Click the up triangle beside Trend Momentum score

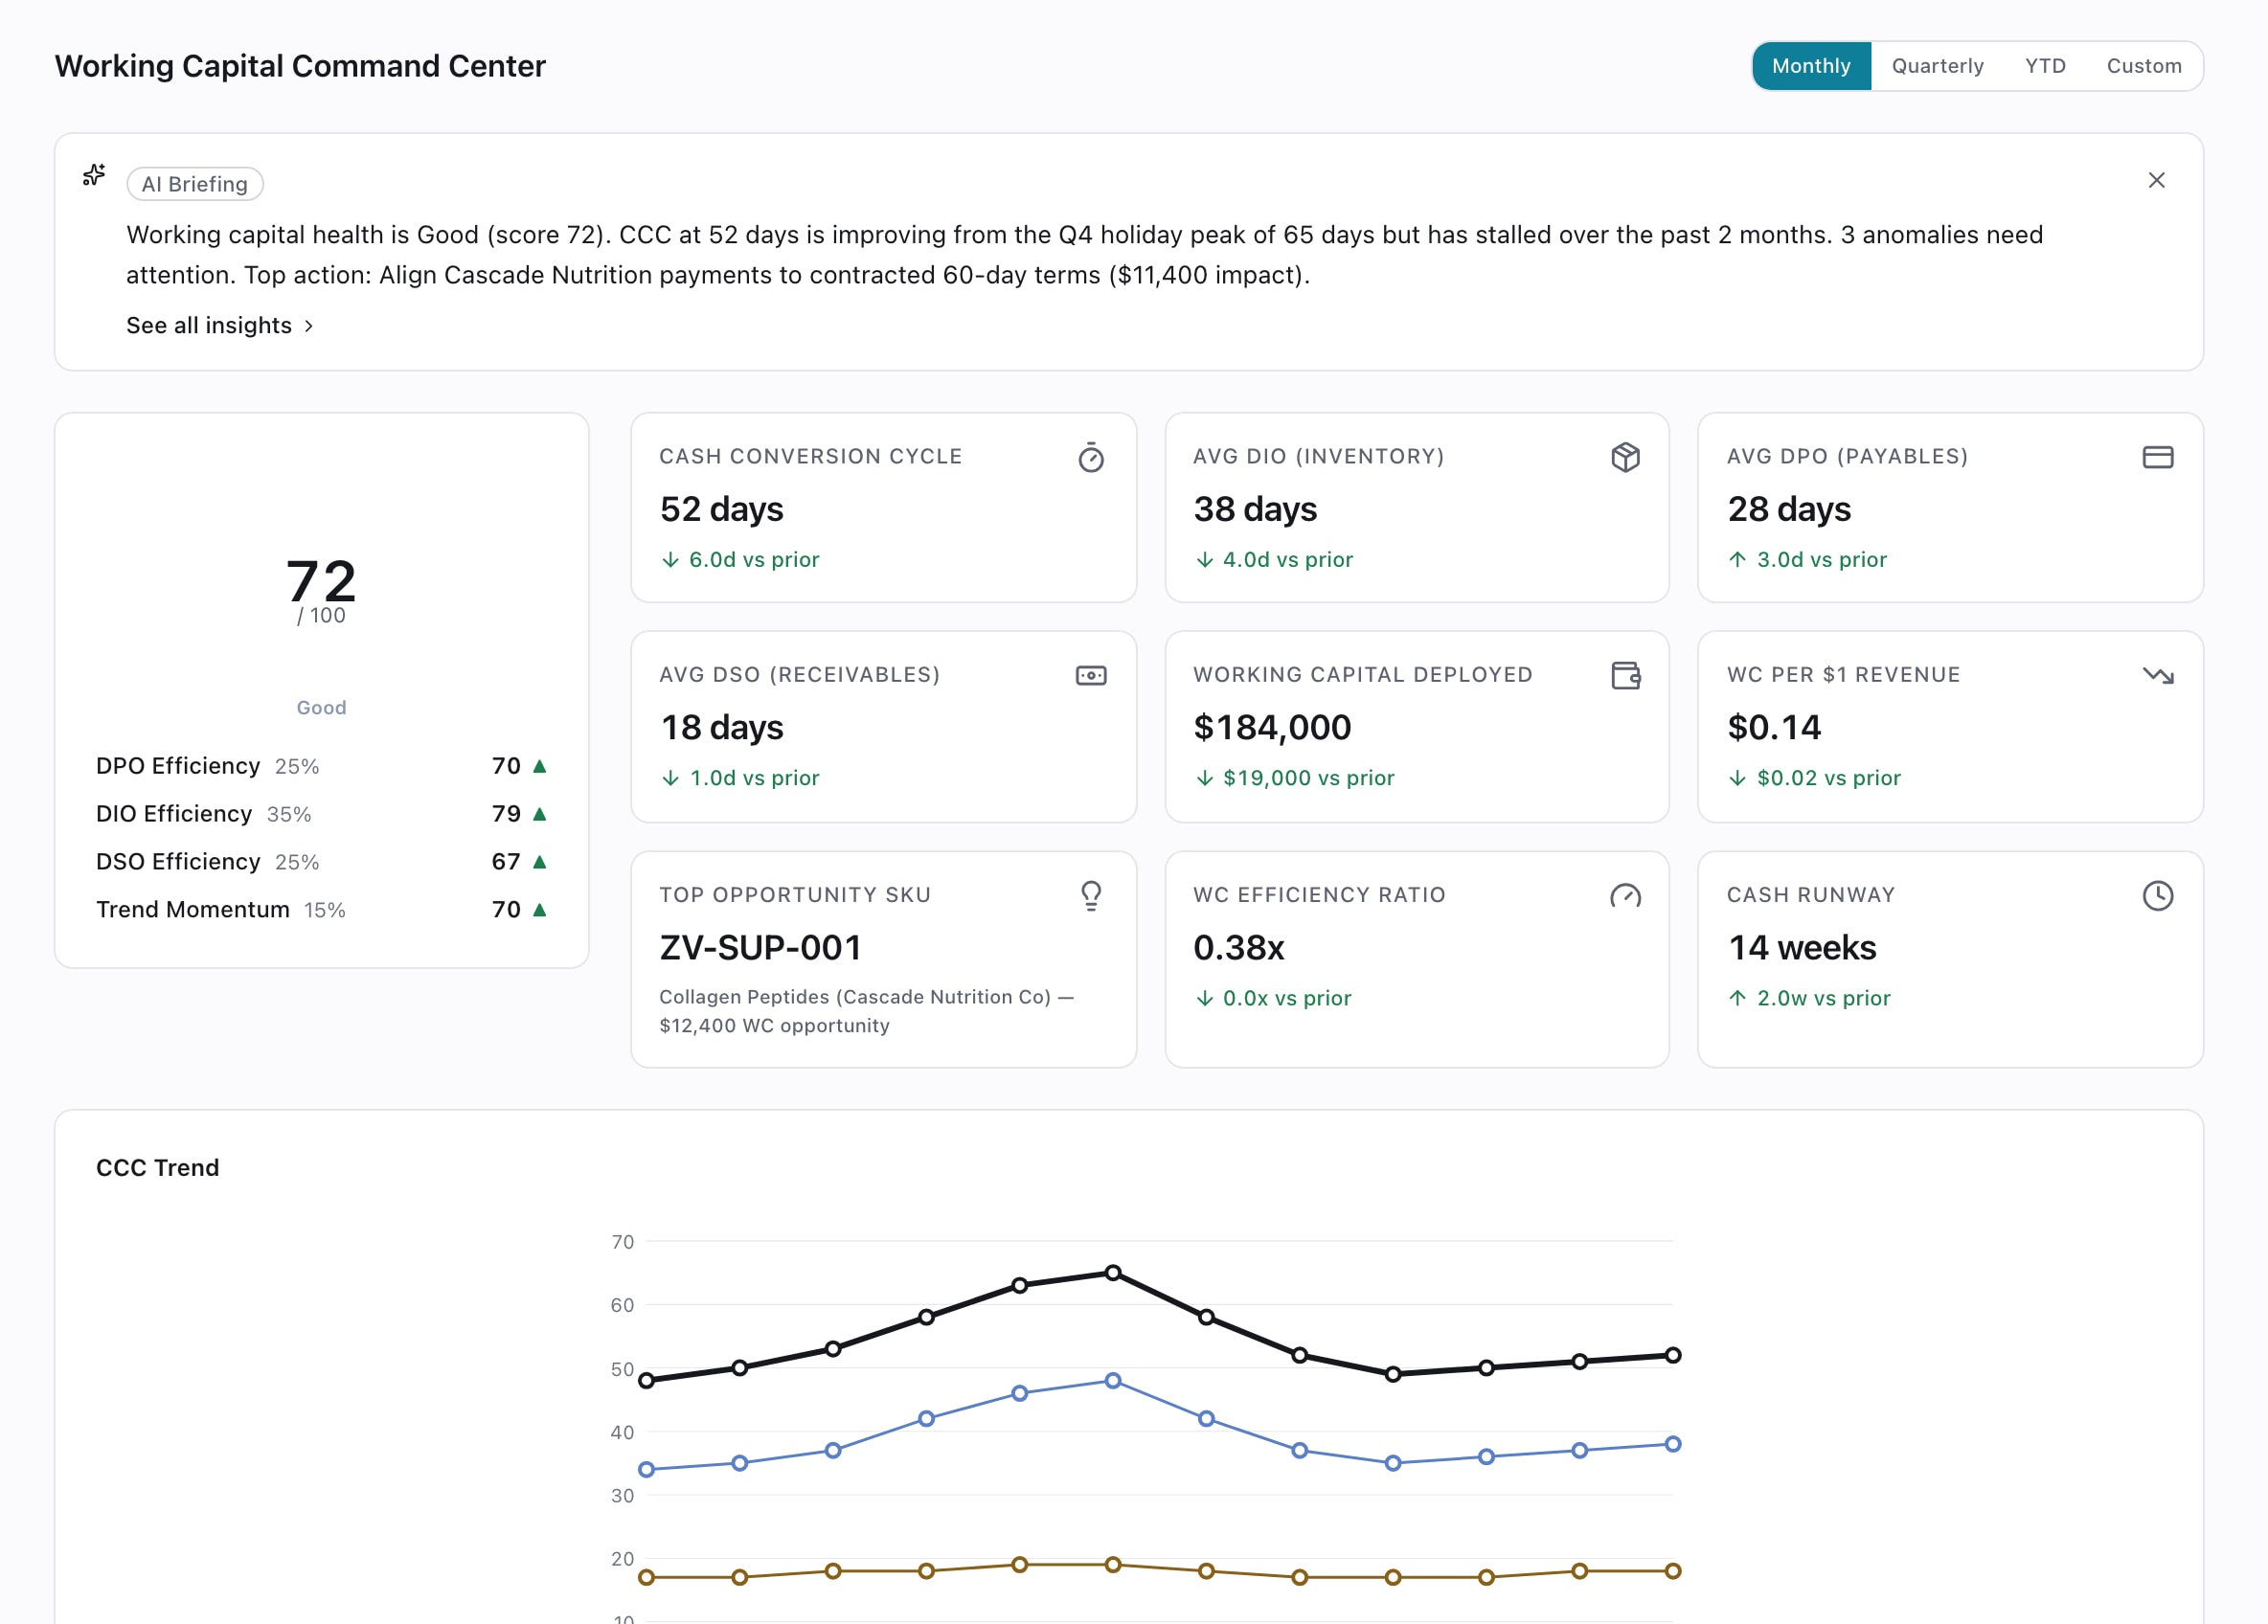540,910
